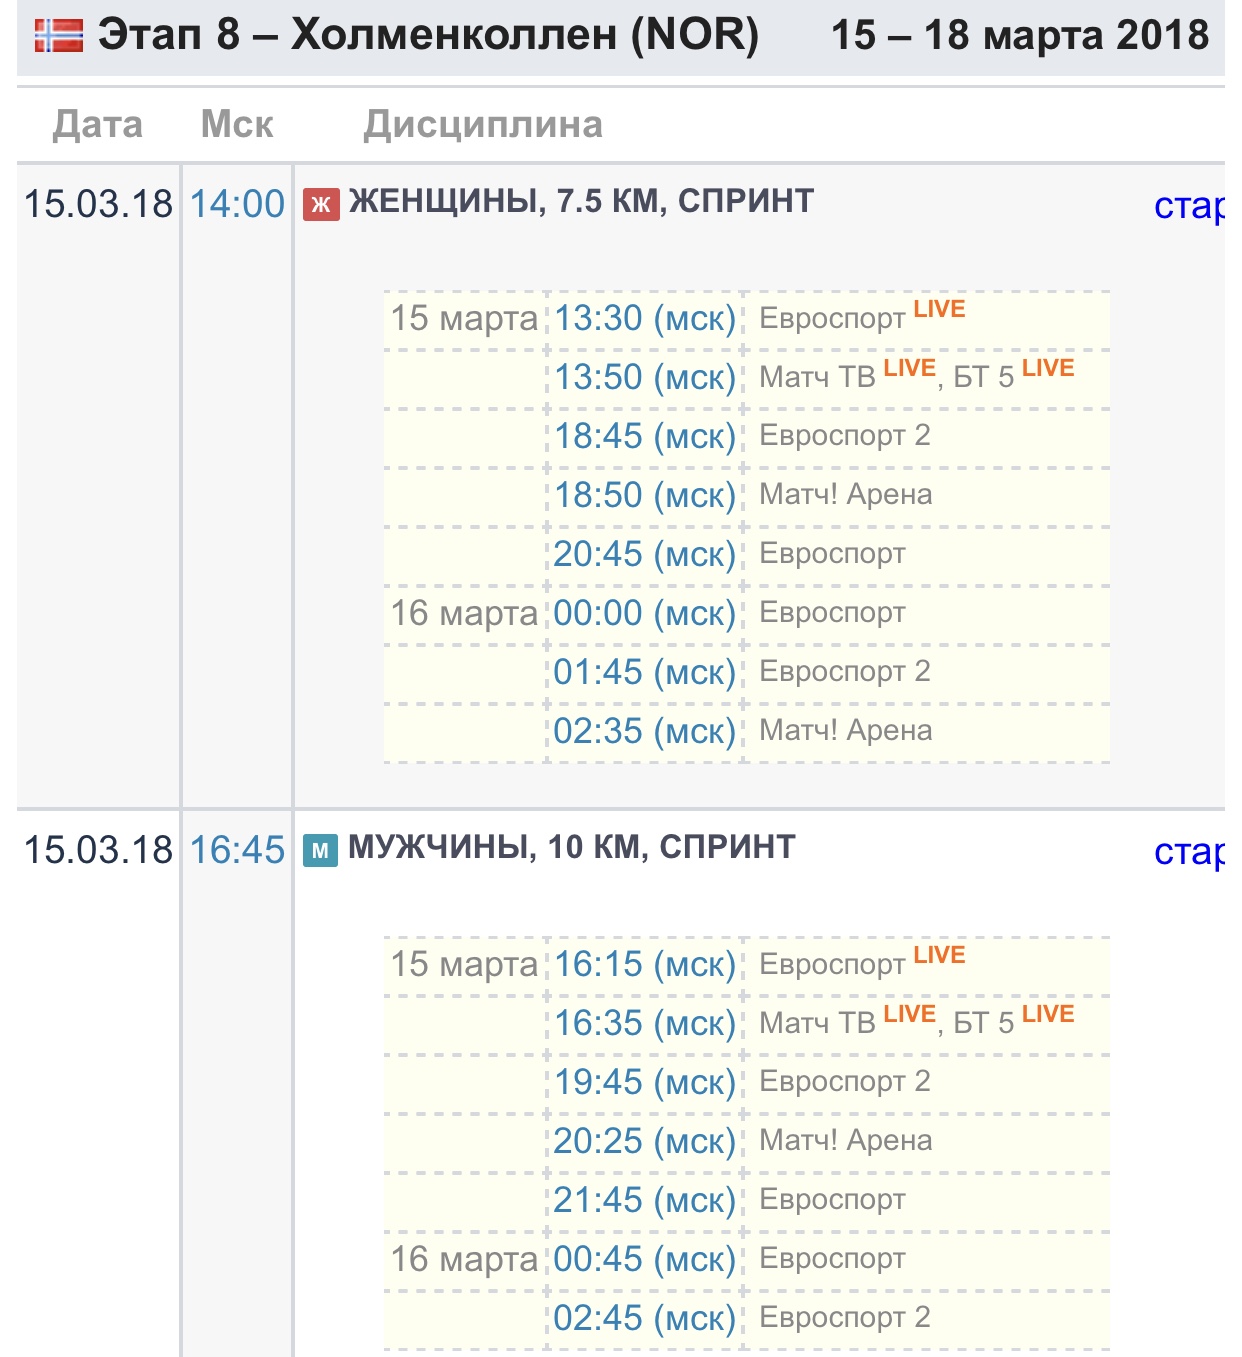
Task: Click the 02:35 (мск) Матч! Арена broadcast time
Action: 645,731
